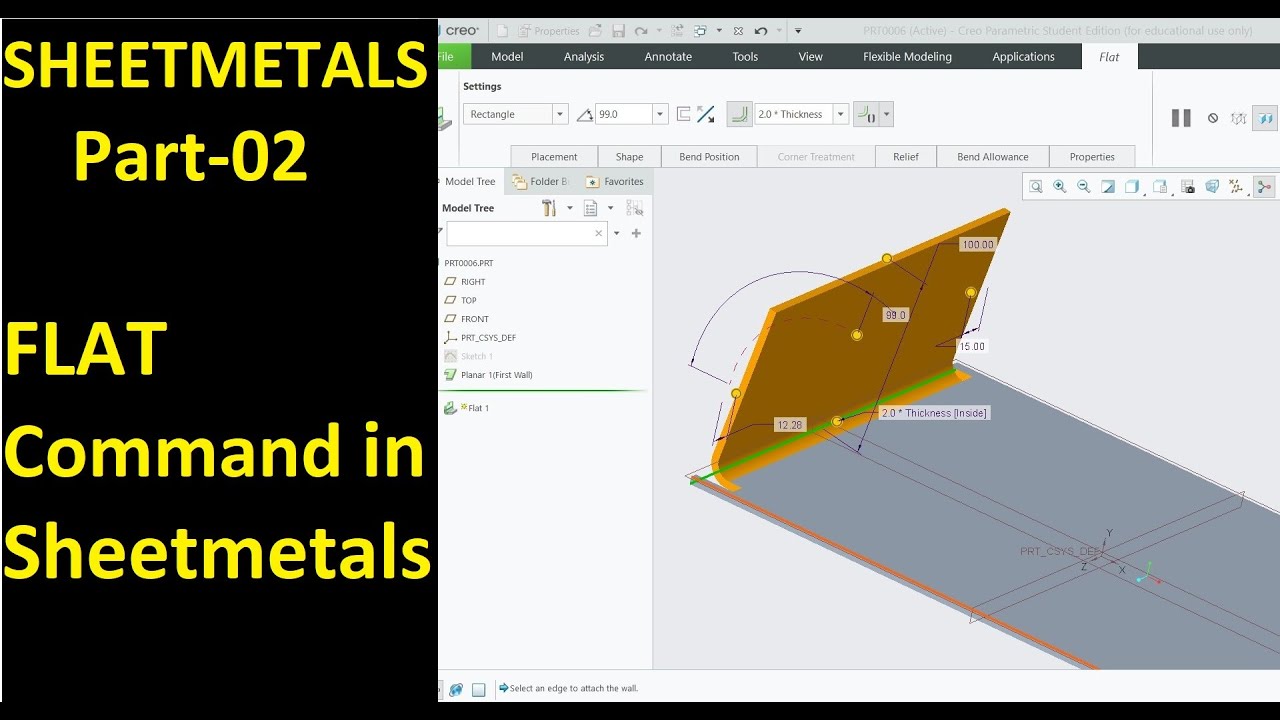Expand dropdown arrow beside tree settings hammer
This screenshot has width=1280, height=720.
[x=570, y=208]
